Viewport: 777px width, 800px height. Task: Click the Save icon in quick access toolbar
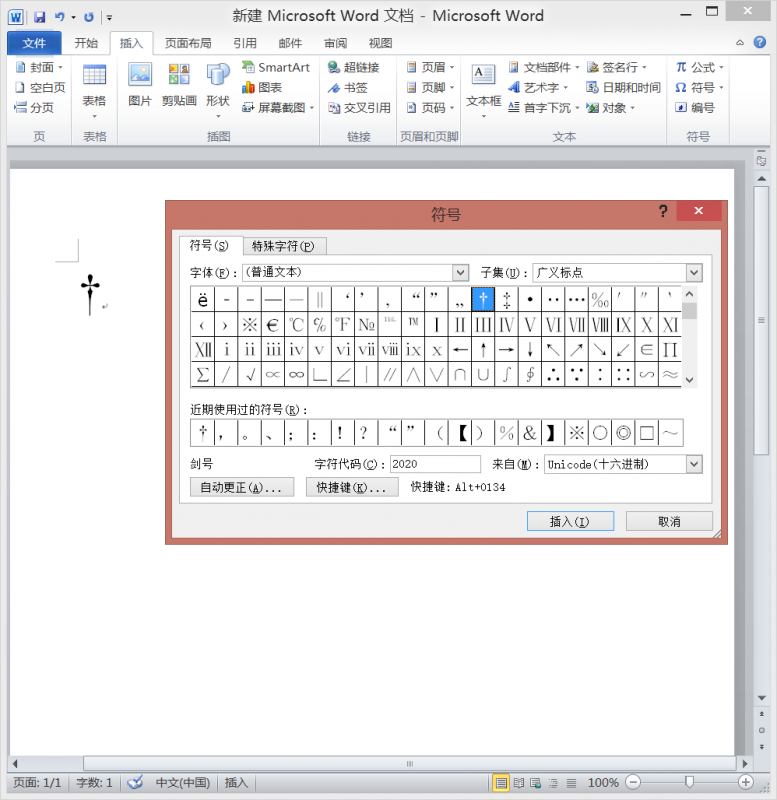tap(39, 17)
